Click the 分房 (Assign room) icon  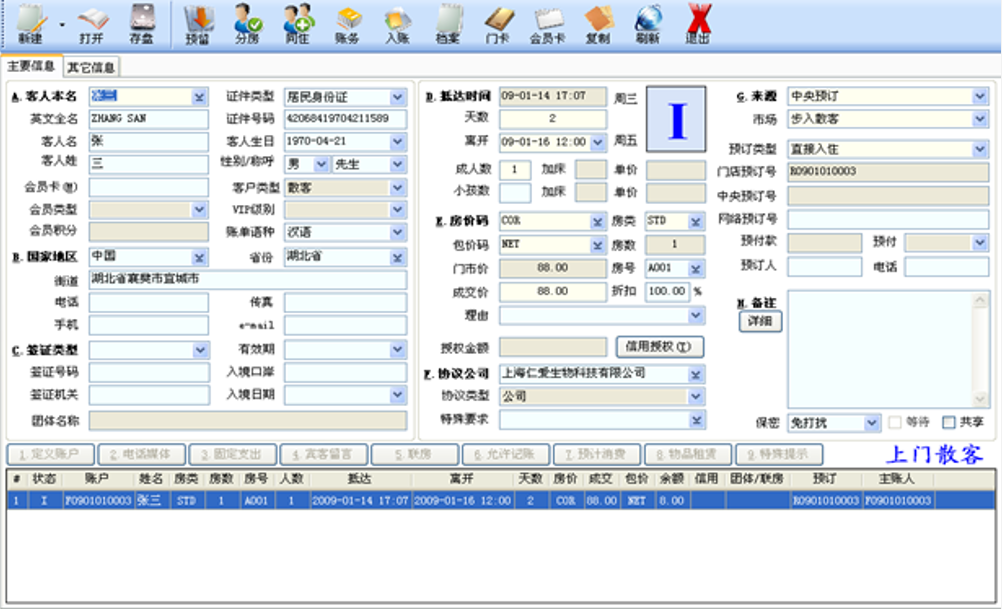click(x=247, y=20)
